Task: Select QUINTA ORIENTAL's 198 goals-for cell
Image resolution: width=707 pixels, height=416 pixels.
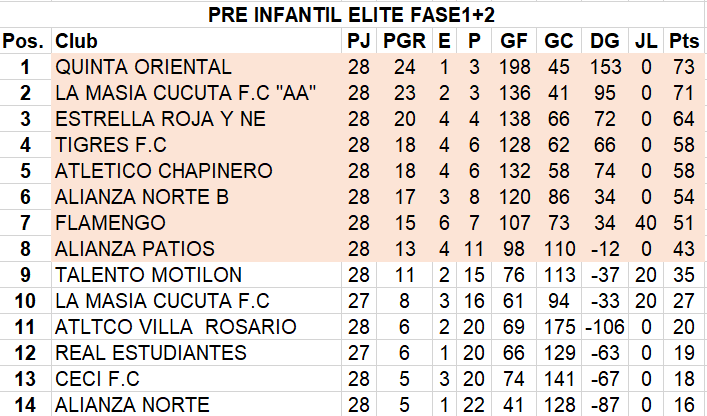Action: [x=514, y=67]
